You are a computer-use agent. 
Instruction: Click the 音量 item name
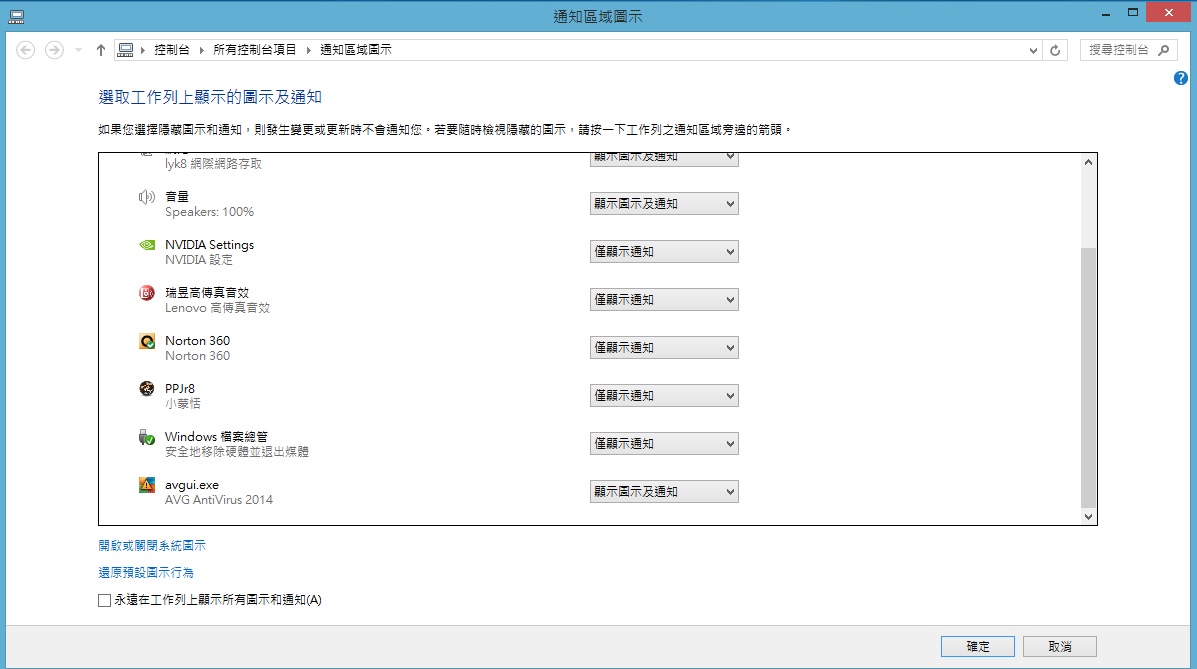click(x=176, y=196)
